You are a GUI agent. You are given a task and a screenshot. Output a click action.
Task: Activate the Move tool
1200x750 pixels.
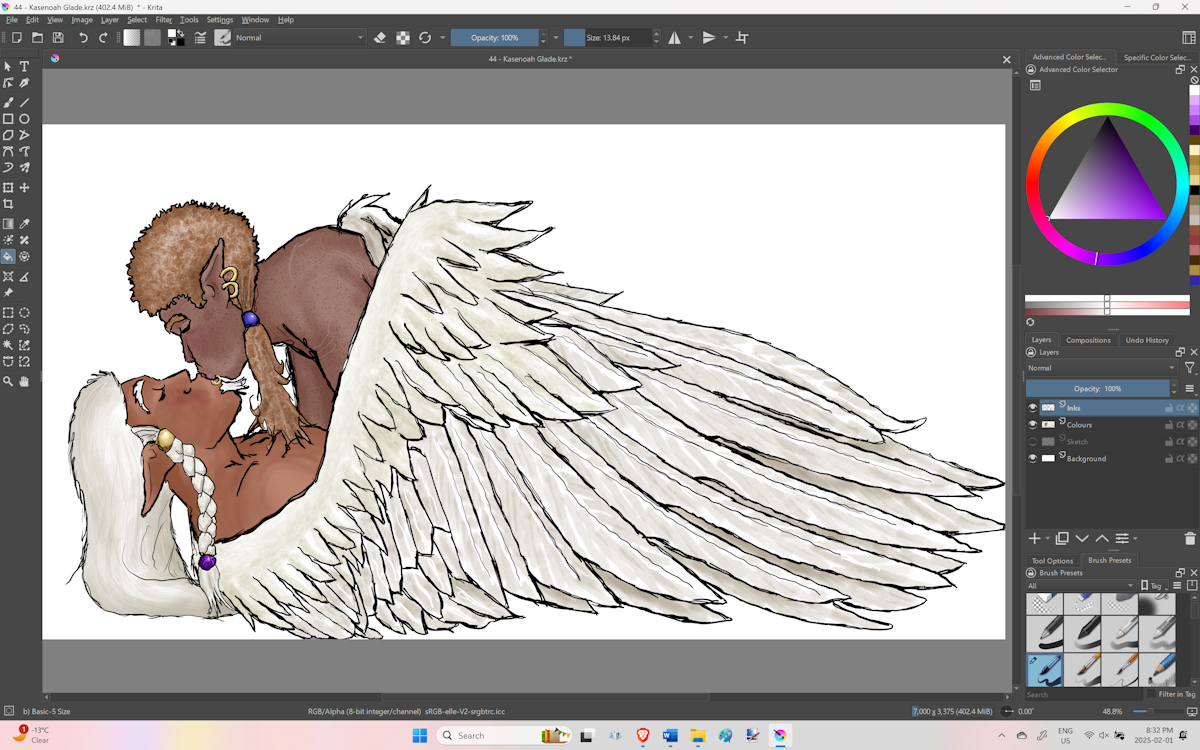pos(25,188)
